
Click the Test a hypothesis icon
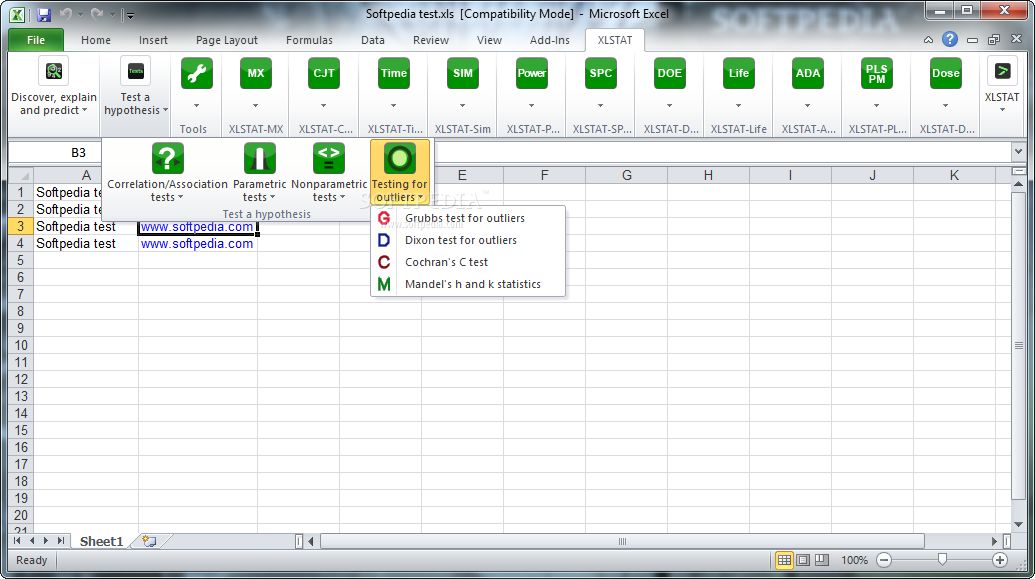coord(135,71)
